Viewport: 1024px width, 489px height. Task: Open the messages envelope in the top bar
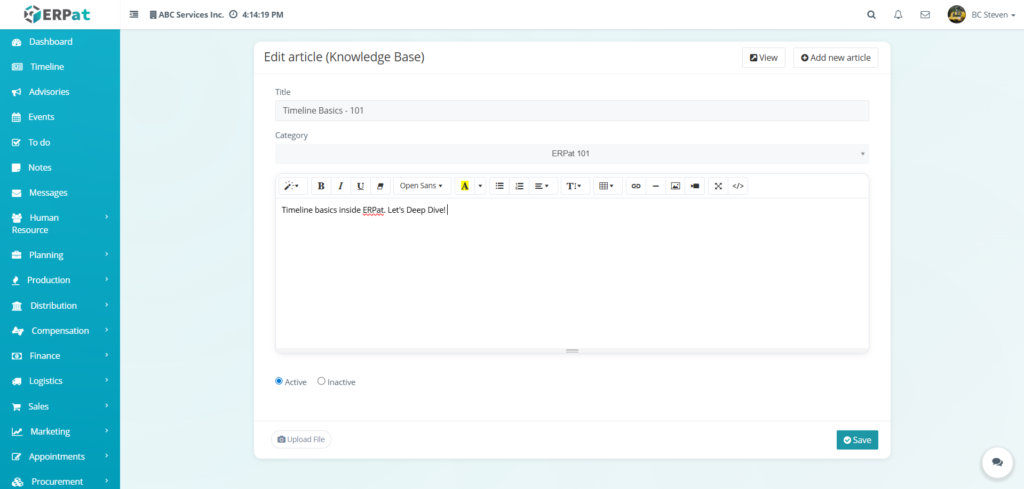click(x=925, y=14)
